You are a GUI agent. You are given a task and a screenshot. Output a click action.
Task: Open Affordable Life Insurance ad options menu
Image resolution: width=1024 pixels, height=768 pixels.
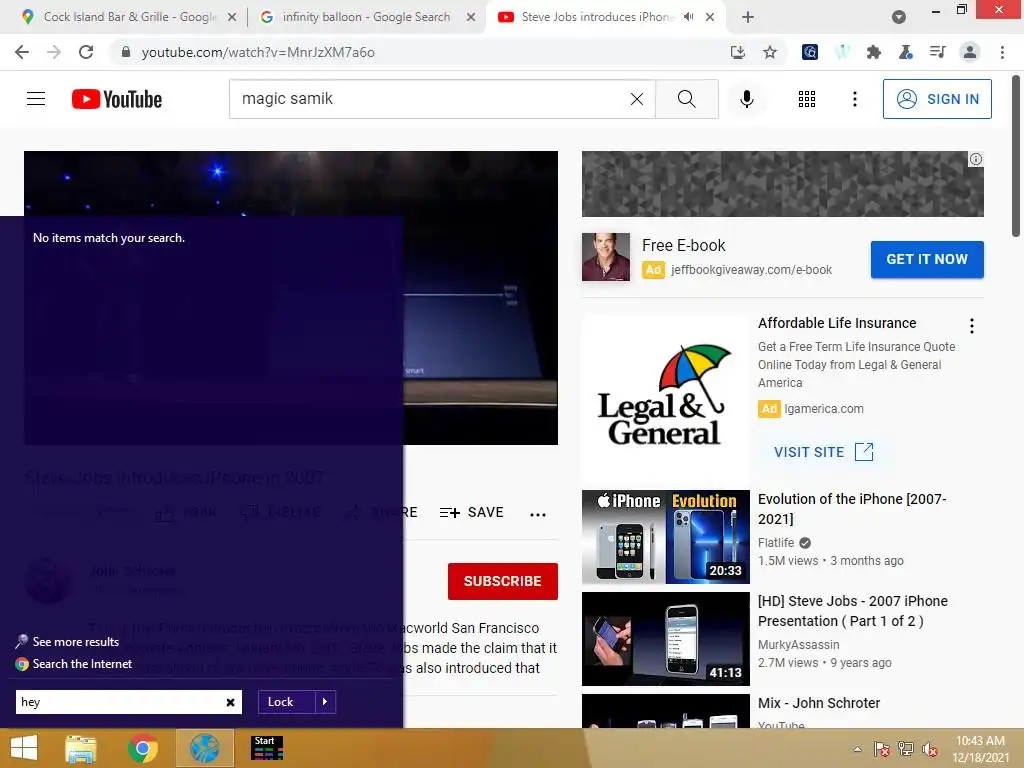click(x=972, y=326)
